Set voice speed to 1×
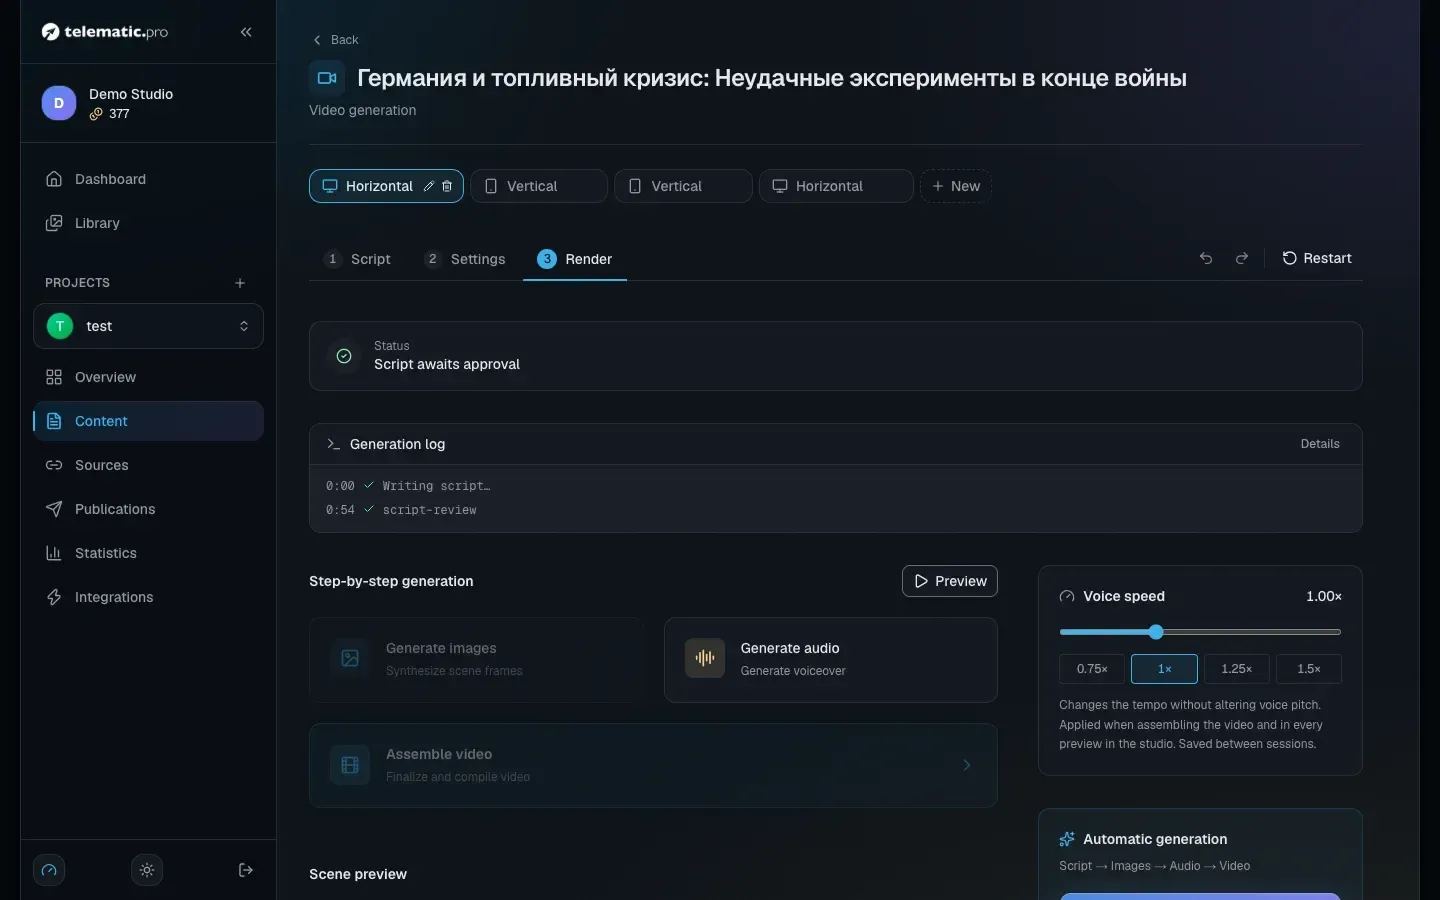 click(x=1164, y=669)
